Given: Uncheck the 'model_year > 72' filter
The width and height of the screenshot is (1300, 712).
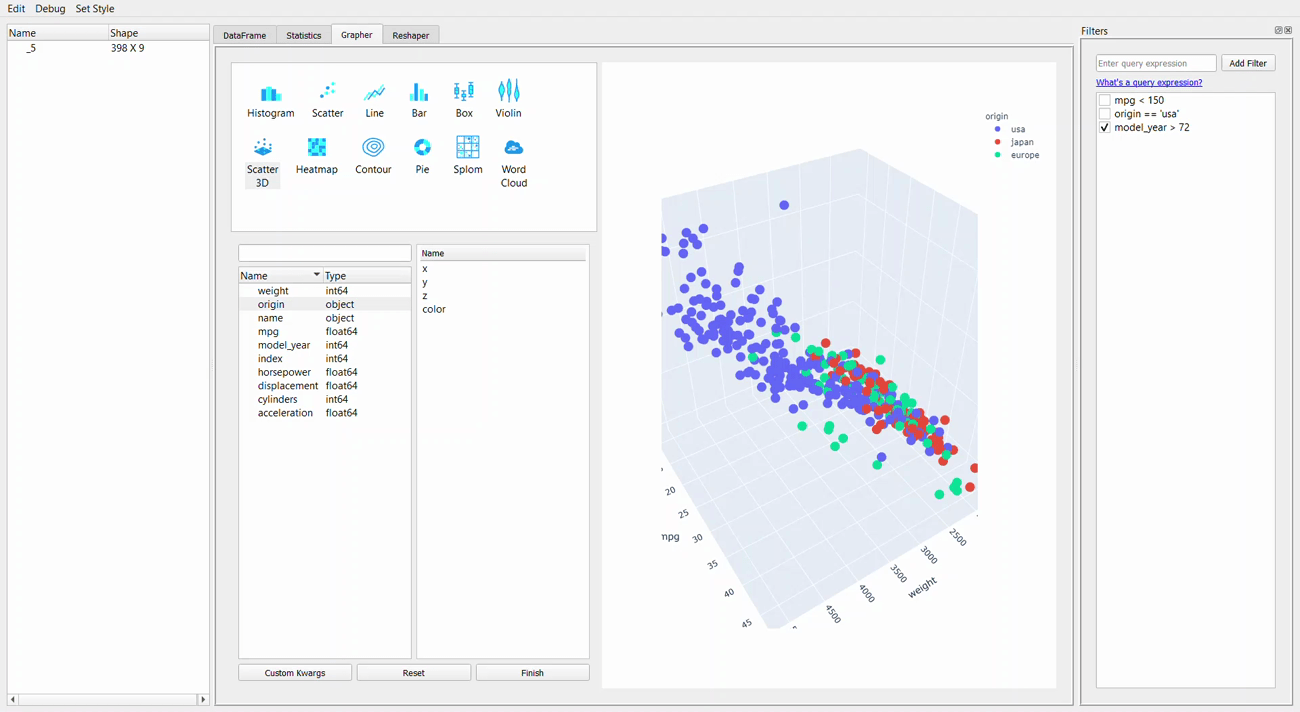Looking at the screenshot, I should [1105, 128].
